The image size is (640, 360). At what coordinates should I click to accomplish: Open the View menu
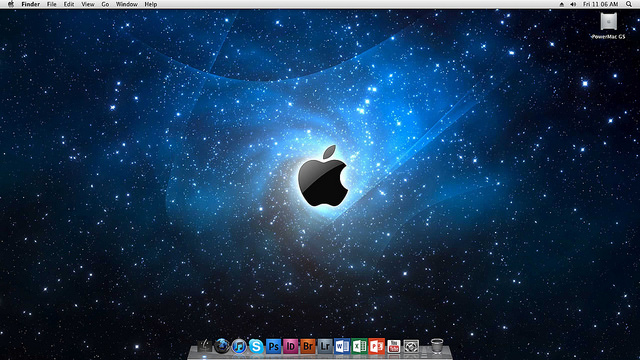[x=88, y=4]
